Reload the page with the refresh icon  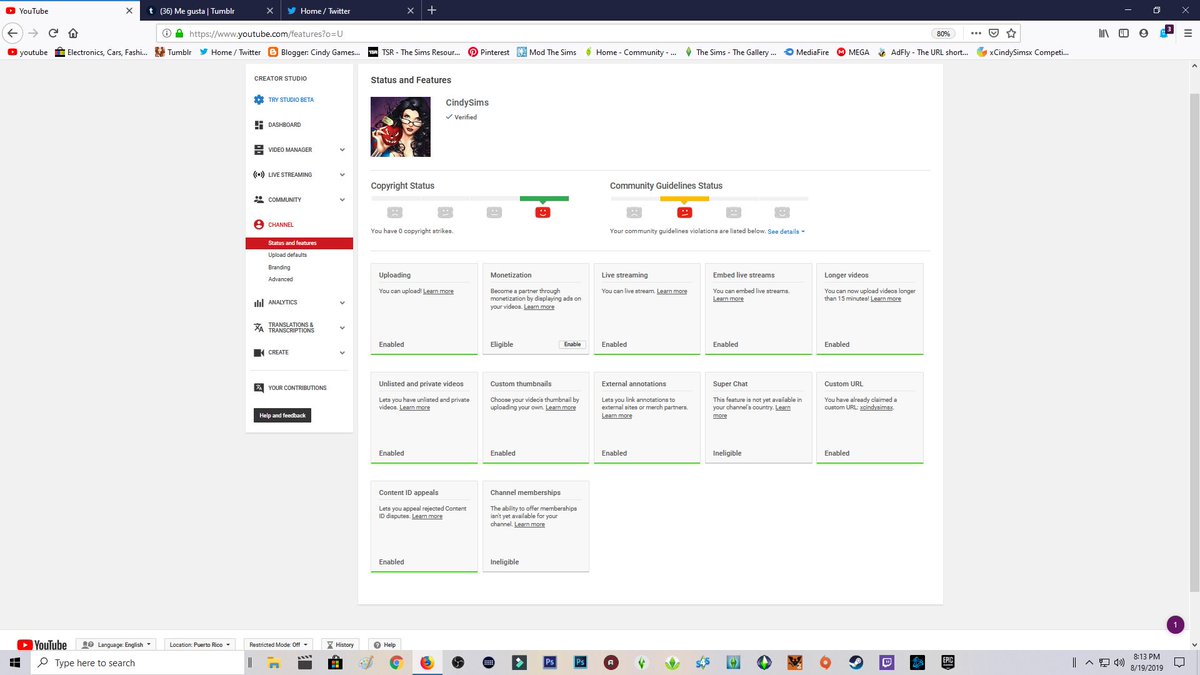53,32
